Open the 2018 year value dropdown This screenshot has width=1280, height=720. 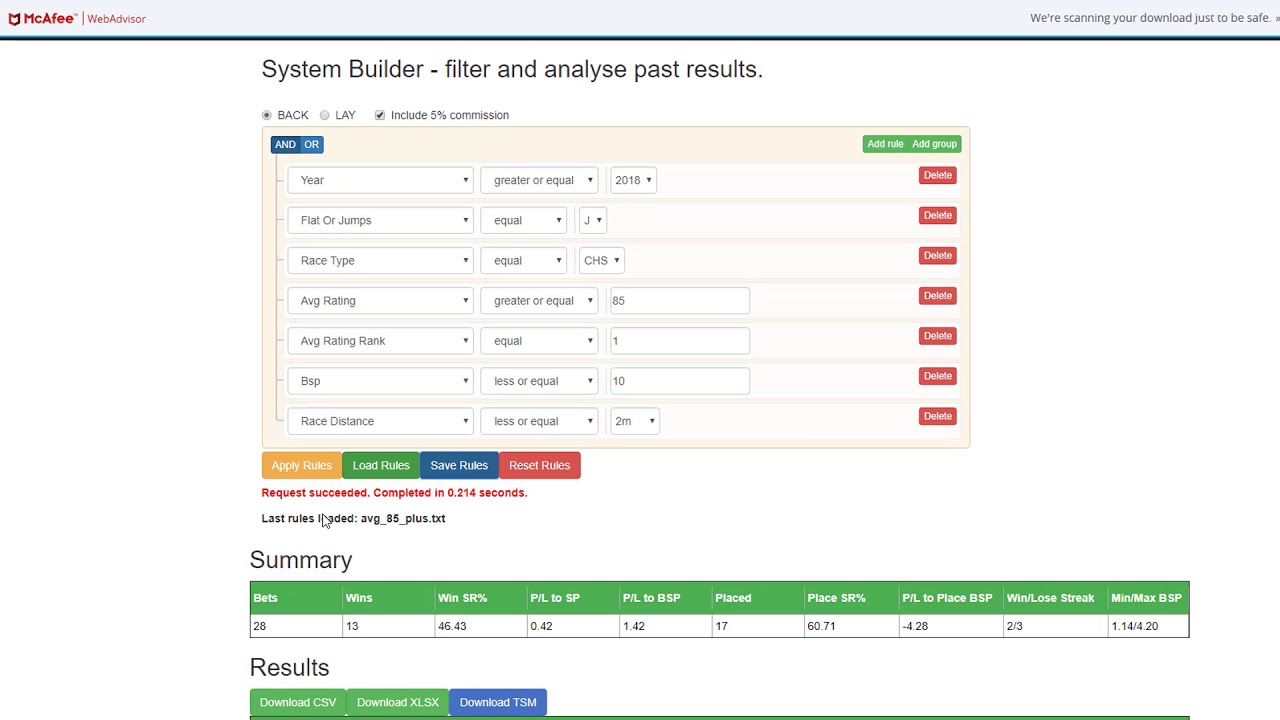coord(633,180)
